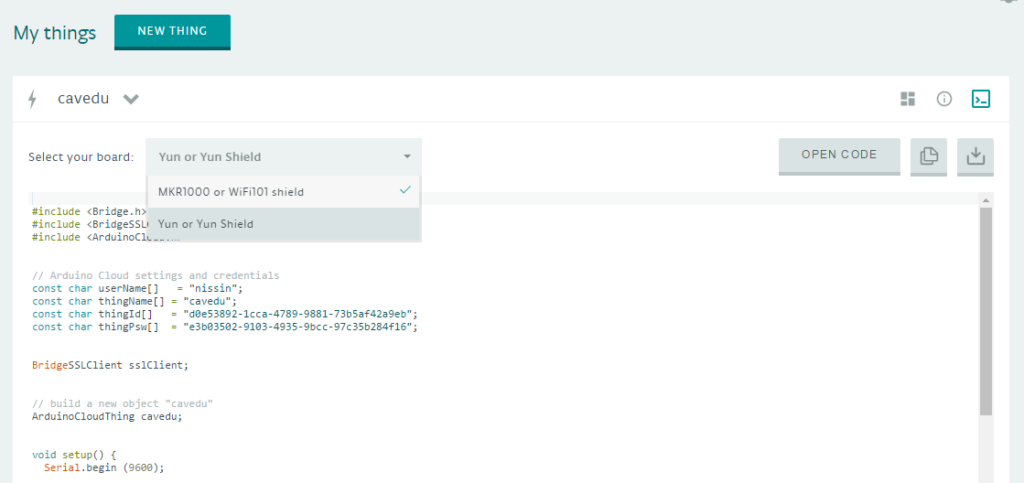Click the lightning bolt icon beside cavedu
This screenshot has height=483, width=1024.
click(32, 99)
